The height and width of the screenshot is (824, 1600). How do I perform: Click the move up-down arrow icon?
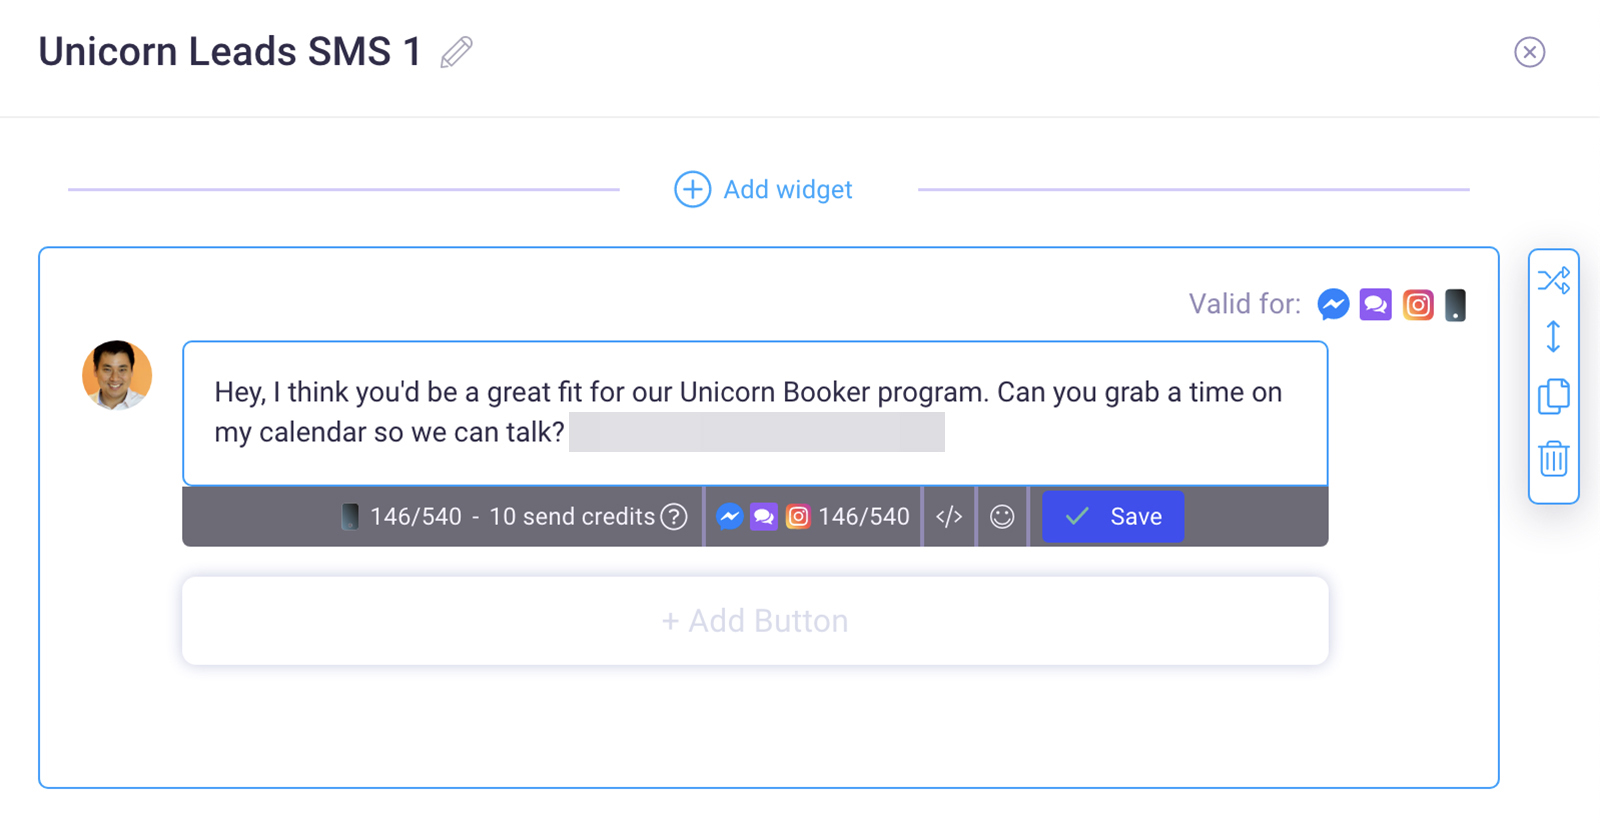point(1553,336)
